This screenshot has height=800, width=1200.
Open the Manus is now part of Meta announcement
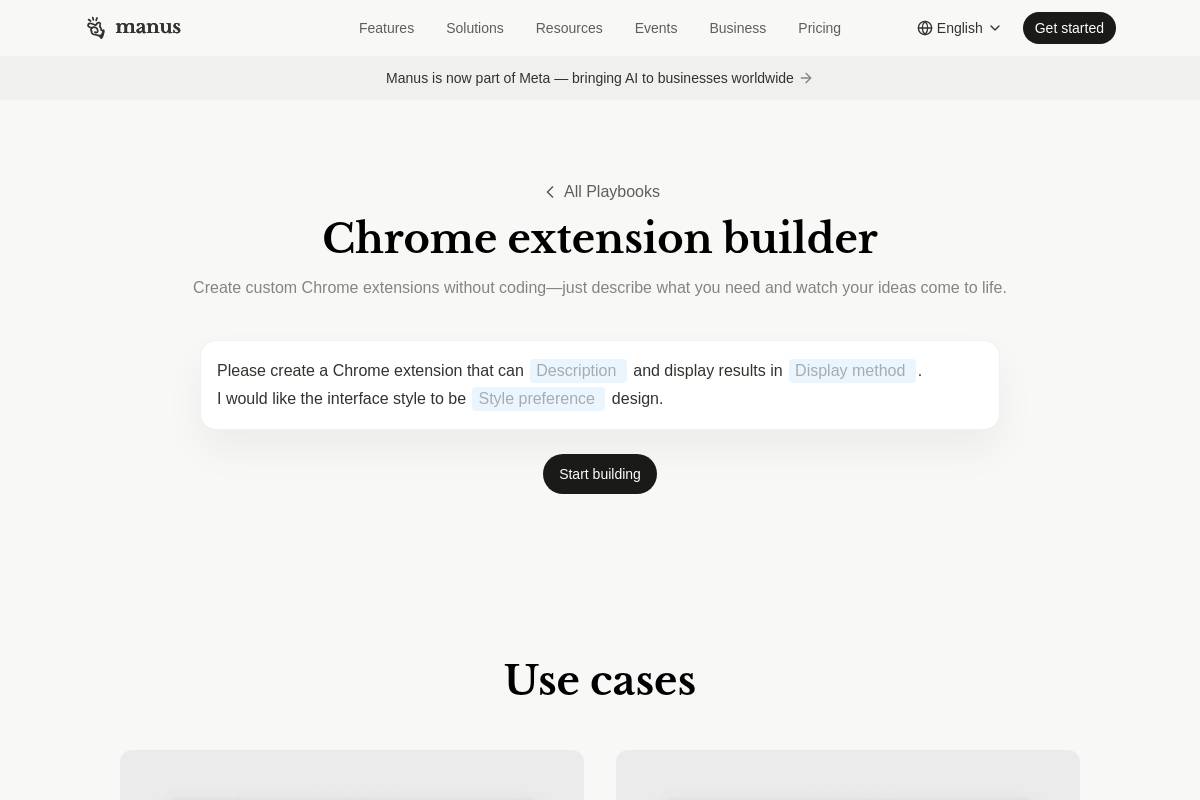click(x=599, y=78)
